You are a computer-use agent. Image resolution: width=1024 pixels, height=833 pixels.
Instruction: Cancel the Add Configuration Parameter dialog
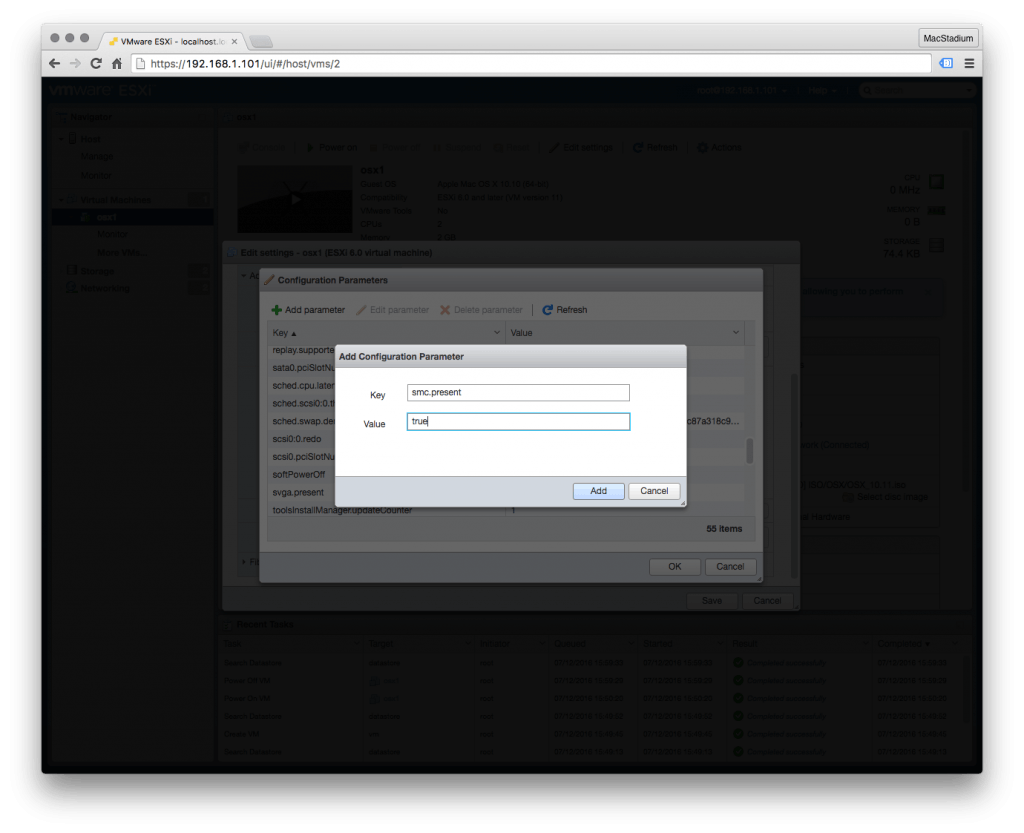[x=654, y=491]
